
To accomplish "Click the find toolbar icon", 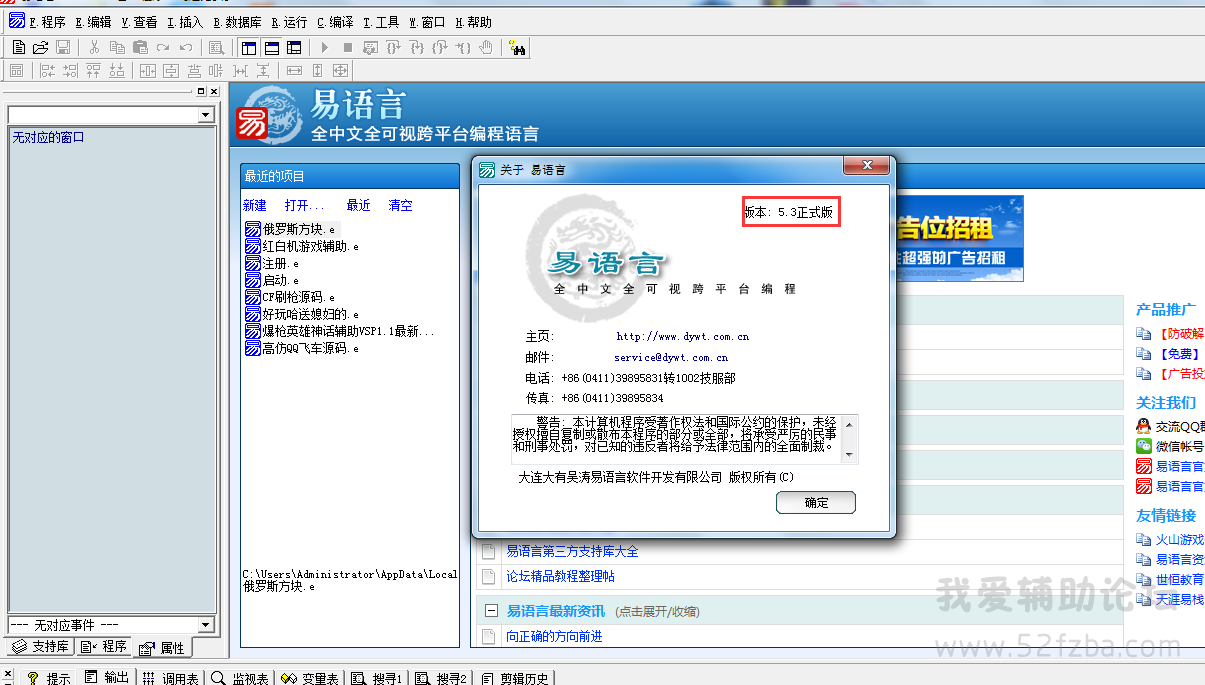I will coord(216,47).
